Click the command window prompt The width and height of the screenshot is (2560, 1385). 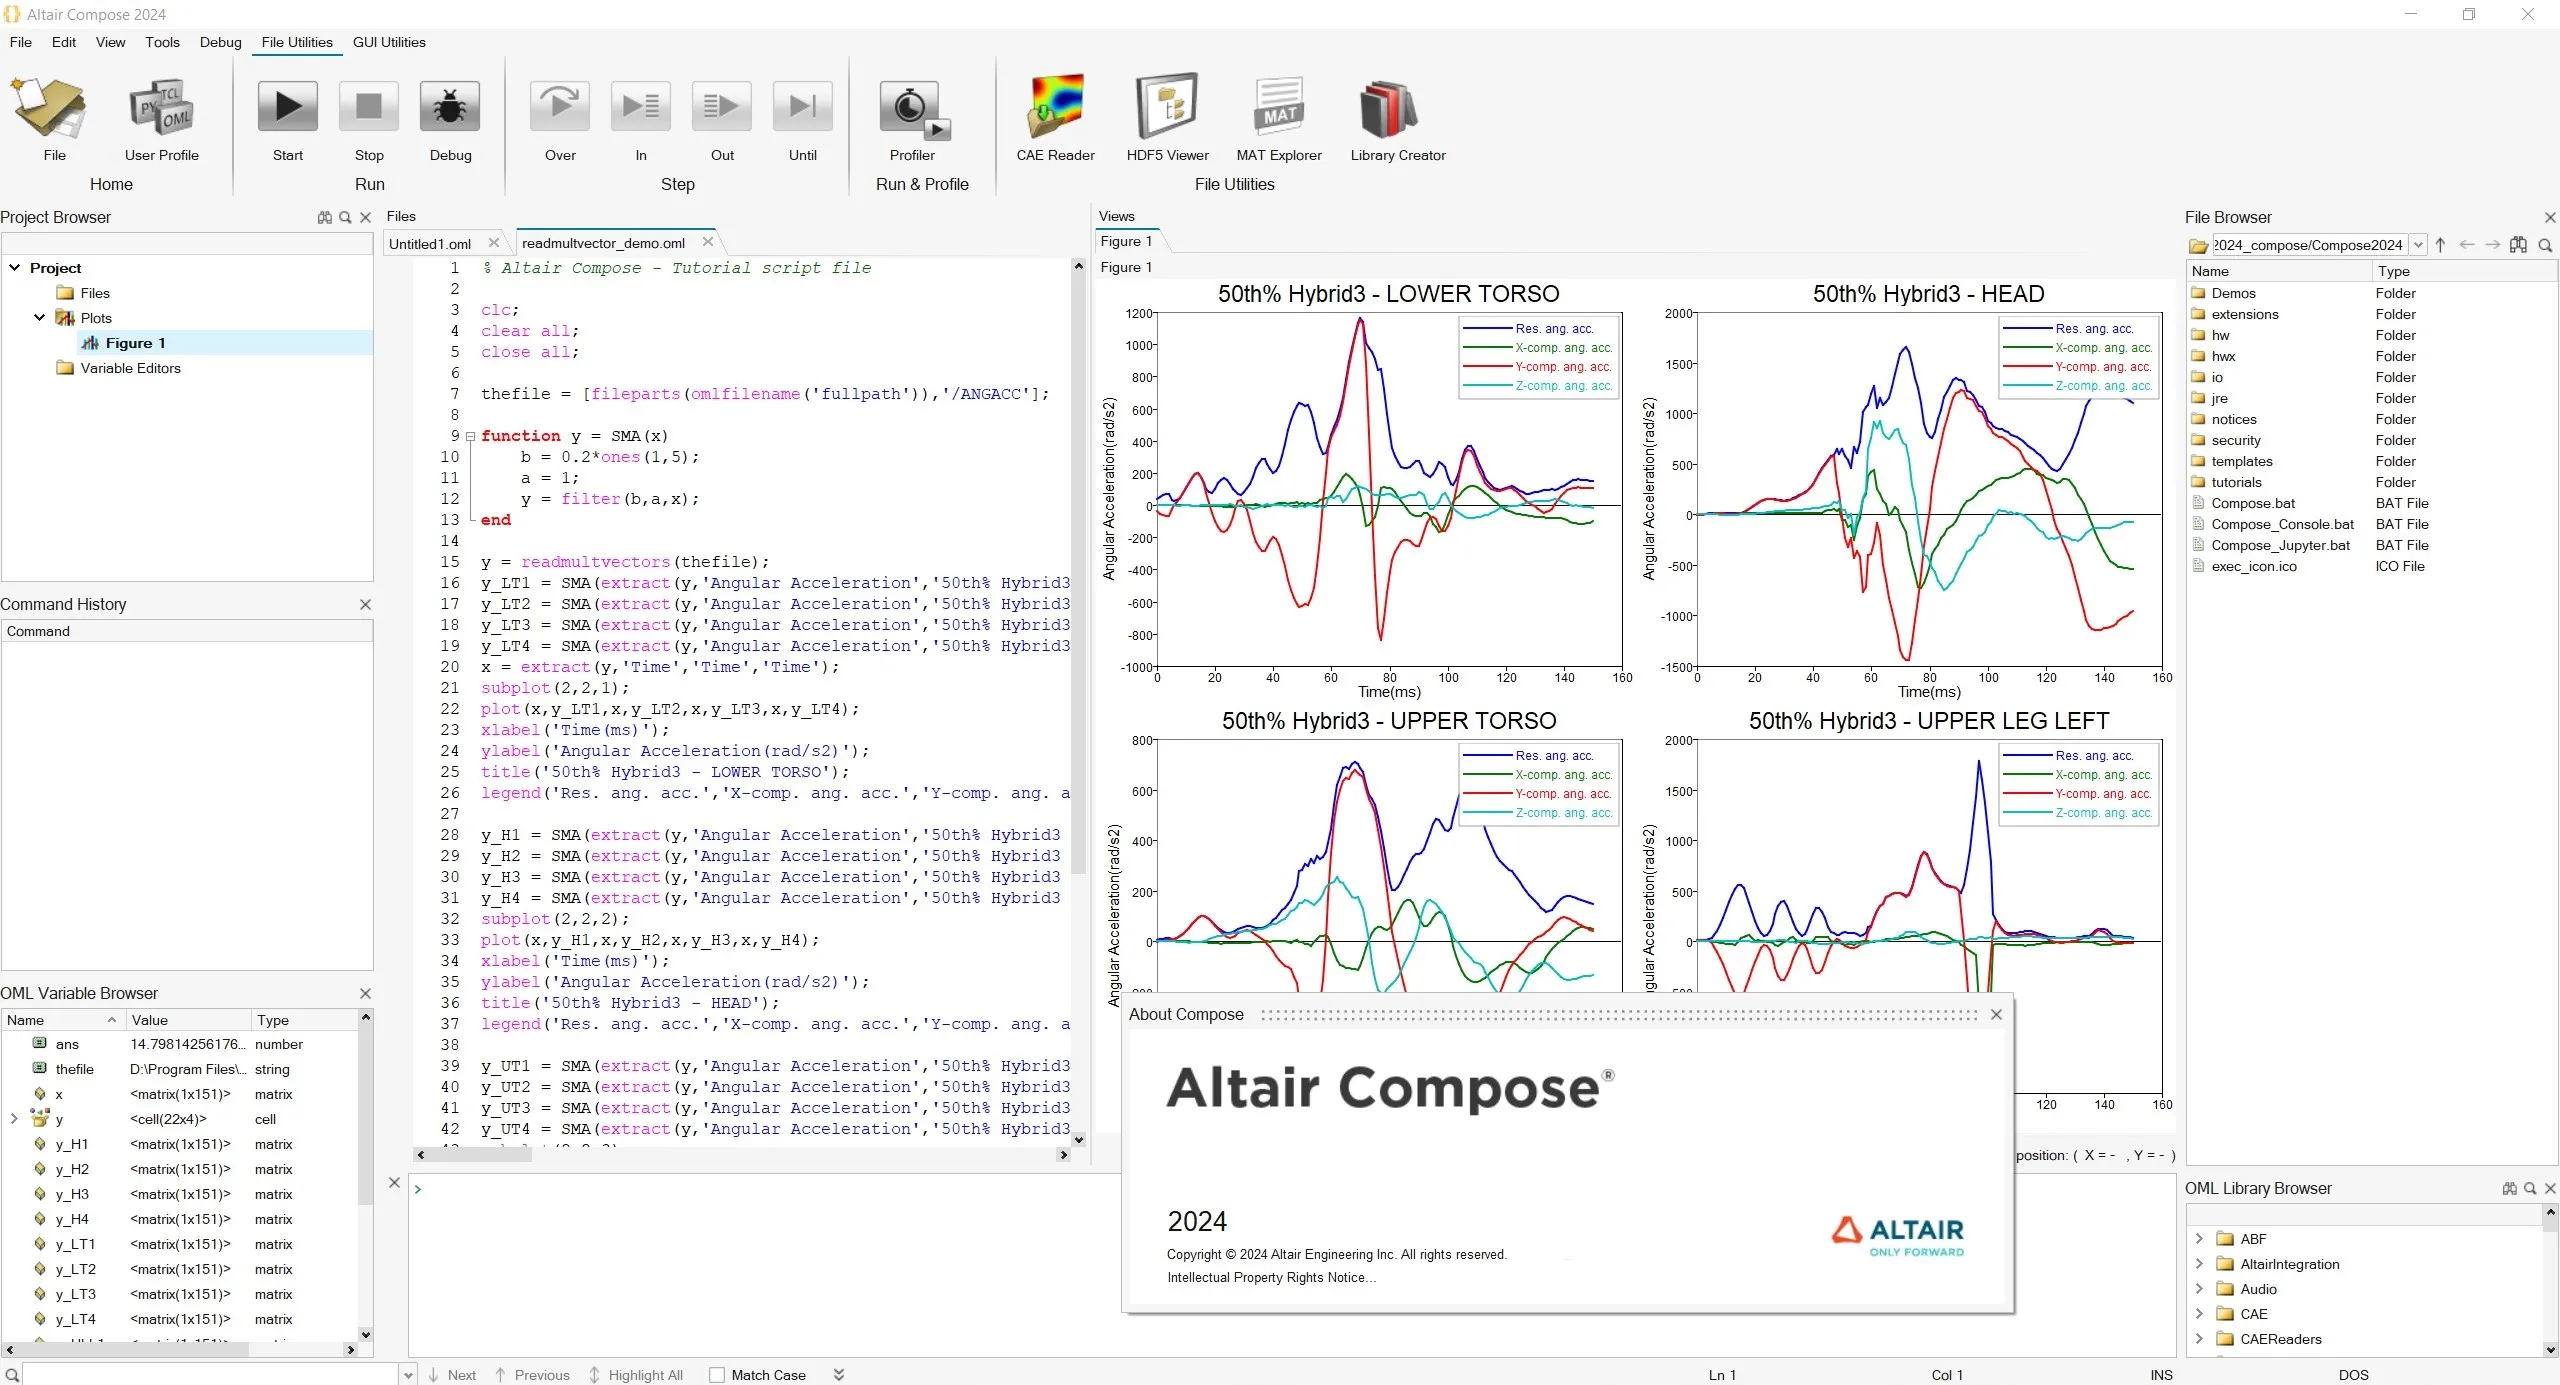pos(417,1189)
